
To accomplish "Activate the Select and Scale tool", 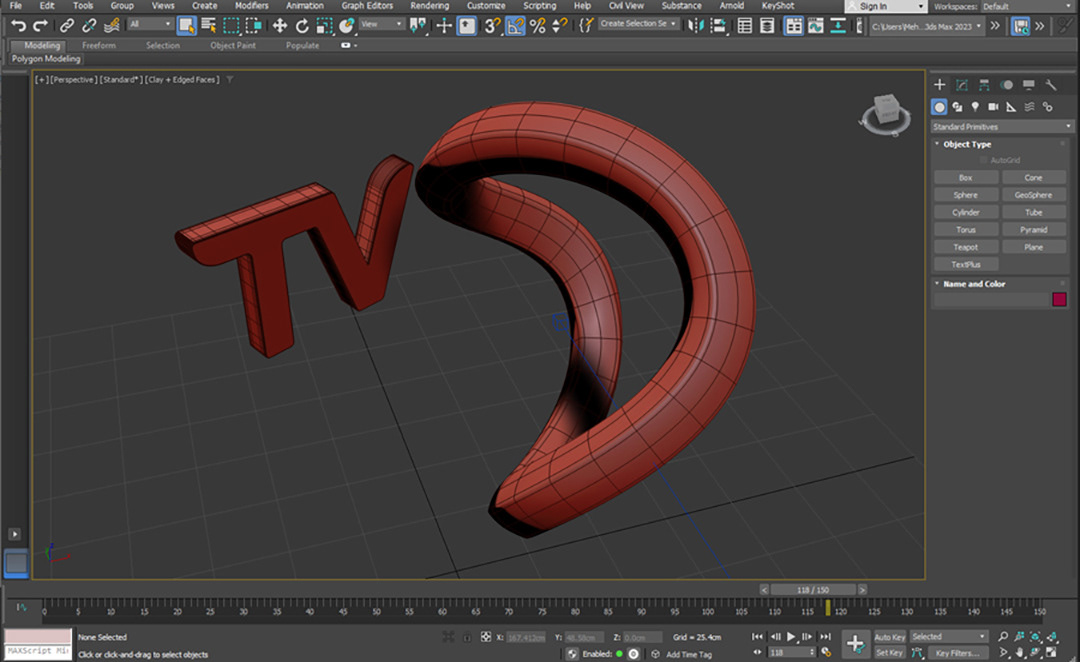I will click(324, 26).
